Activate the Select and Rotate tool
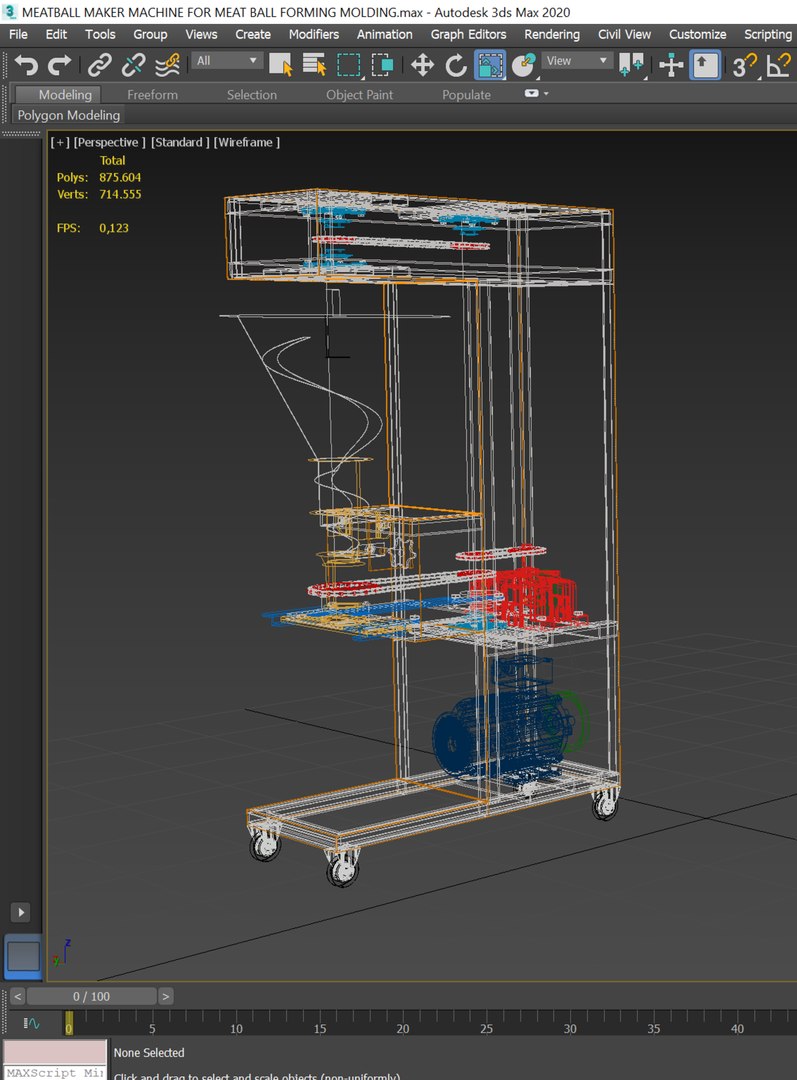Image resolution: width=797 pixels, height=1080 pixels. click(x=456, y=65)
